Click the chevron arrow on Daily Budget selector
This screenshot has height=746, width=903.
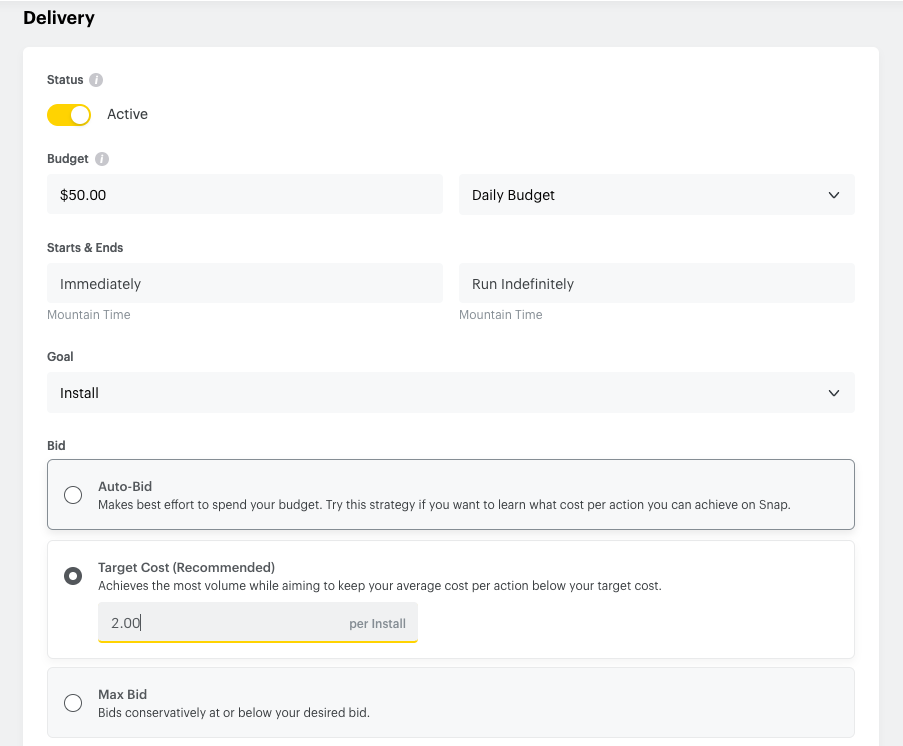(834, 195)
